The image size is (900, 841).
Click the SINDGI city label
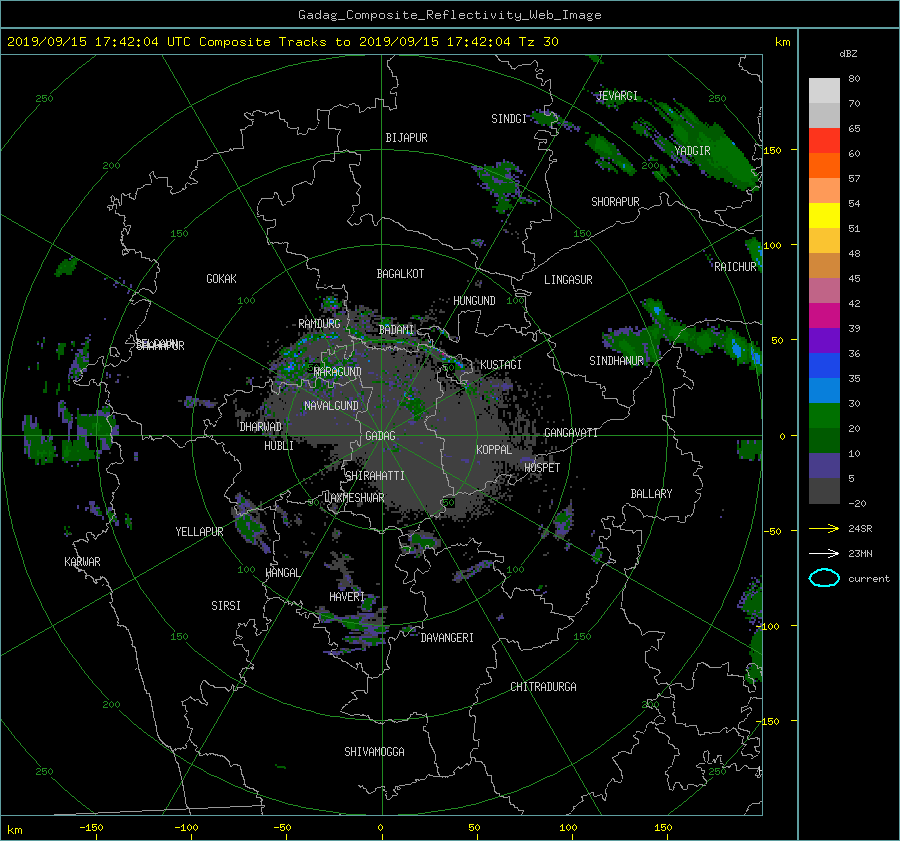coord(509,119)
